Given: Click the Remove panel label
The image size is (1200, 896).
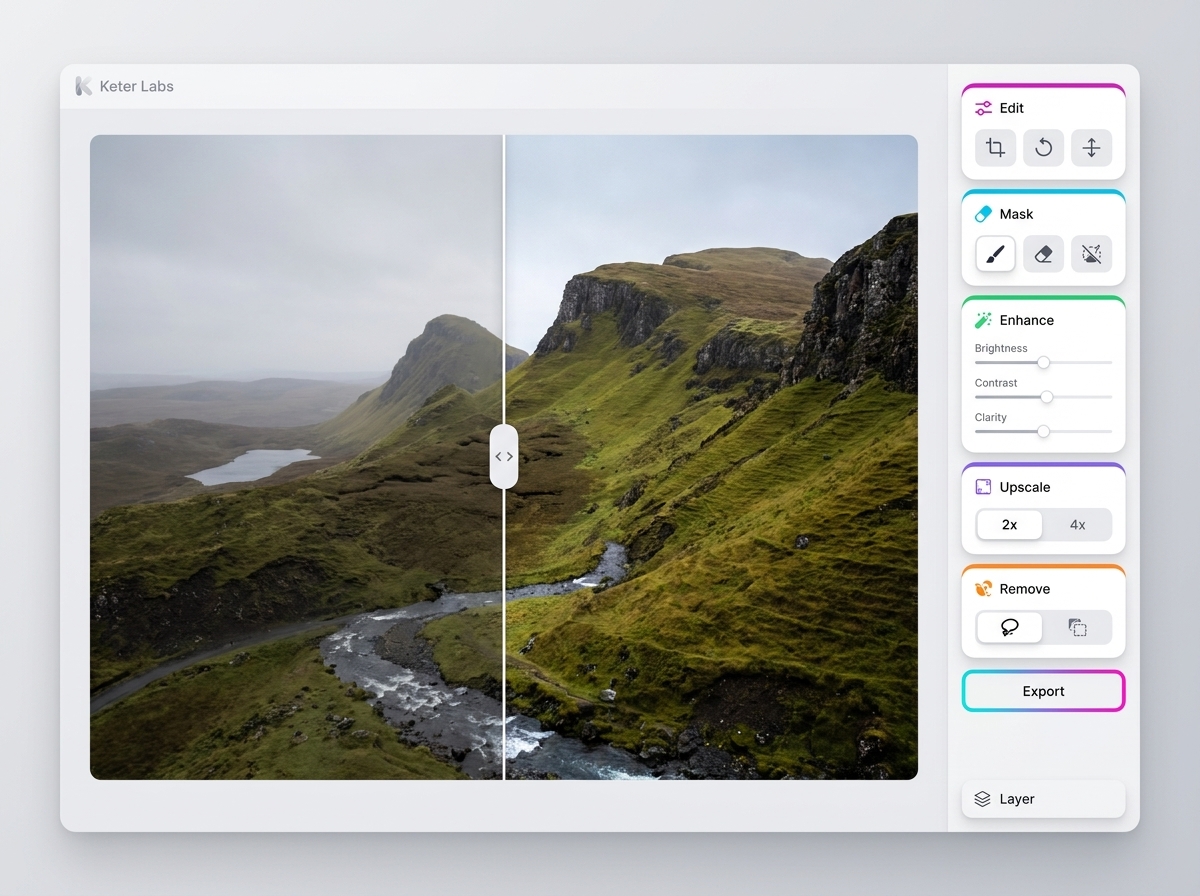Looking at the screenshot, I should coord(1025,589).
